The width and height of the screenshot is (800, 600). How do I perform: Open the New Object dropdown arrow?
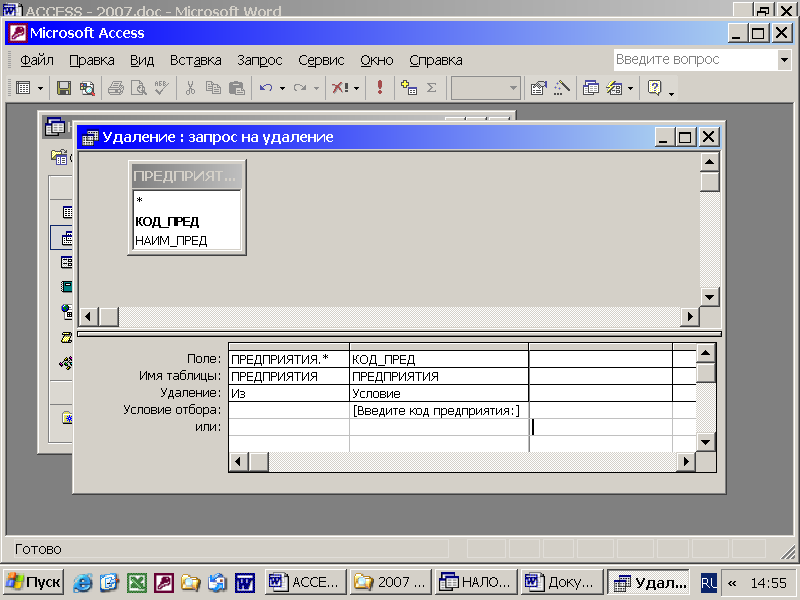pos(631,88)
